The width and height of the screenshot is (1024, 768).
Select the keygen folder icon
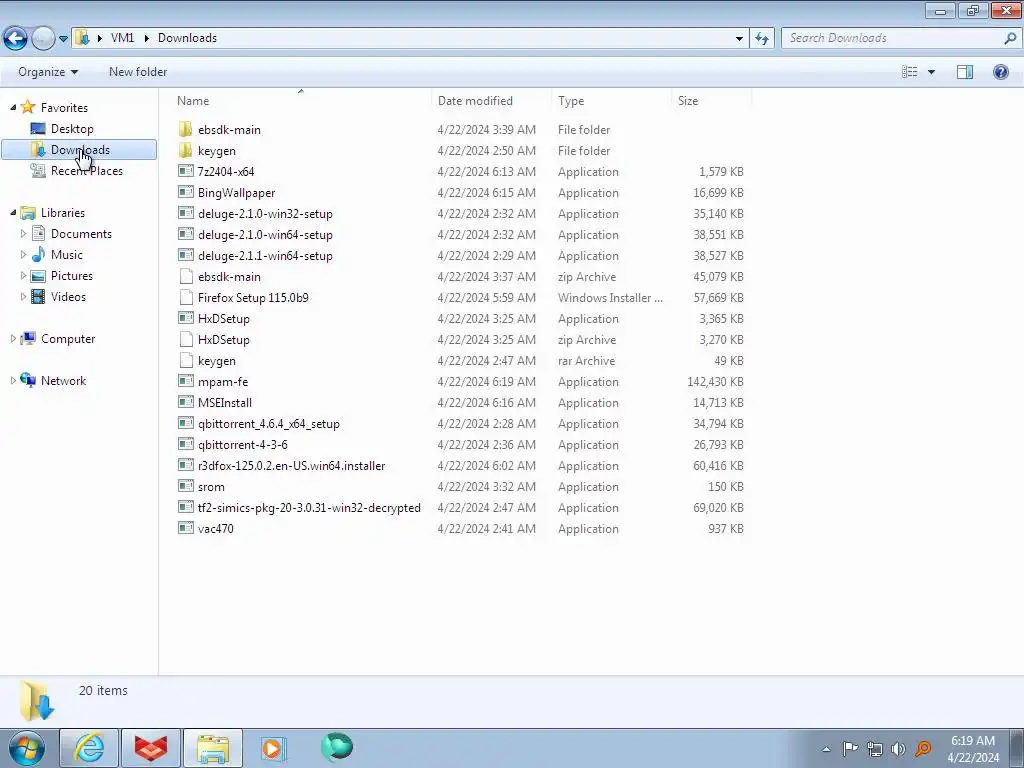pos(185,150)
